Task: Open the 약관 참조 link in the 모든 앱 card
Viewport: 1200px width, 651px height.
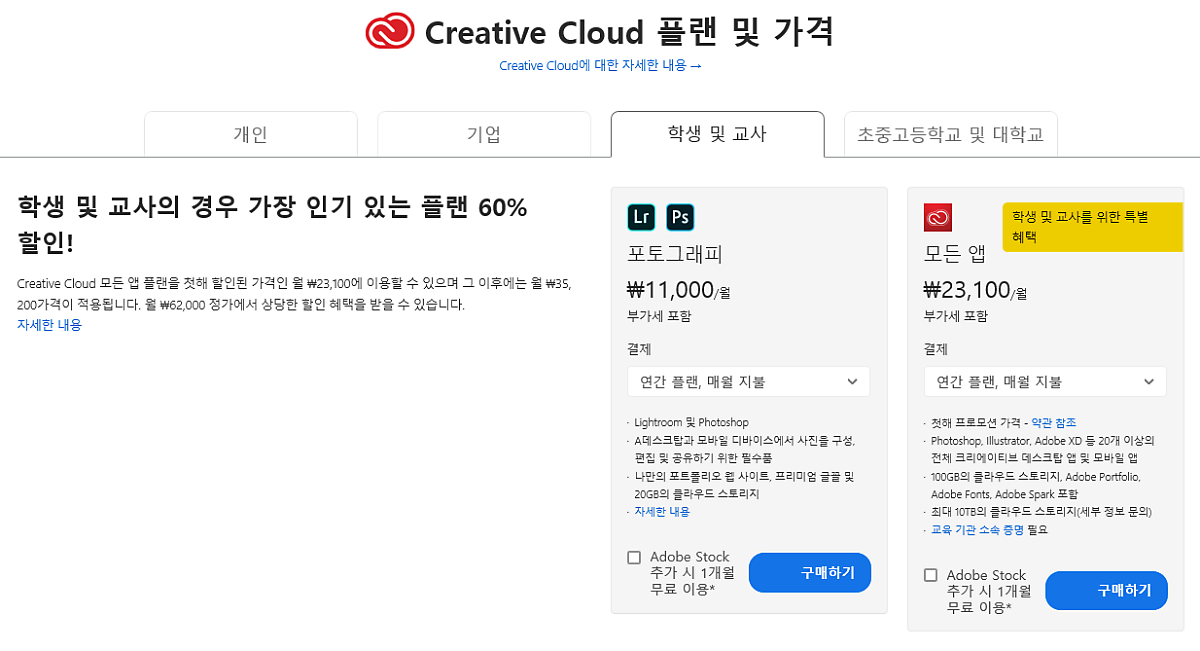Action: coord(1054,423)
